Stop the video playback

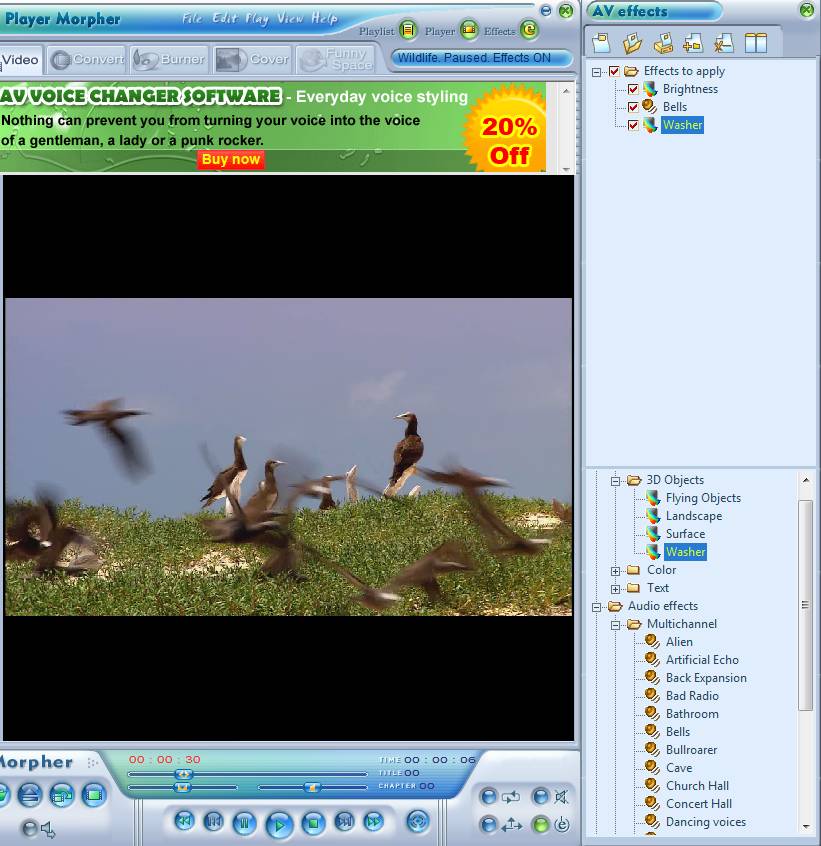[x=313, y=823]
